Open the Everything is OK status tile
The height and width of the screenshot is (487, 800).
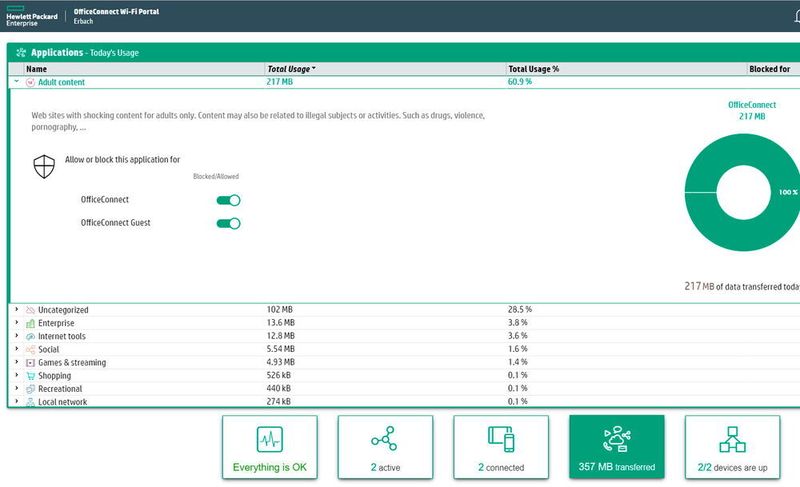270,448
